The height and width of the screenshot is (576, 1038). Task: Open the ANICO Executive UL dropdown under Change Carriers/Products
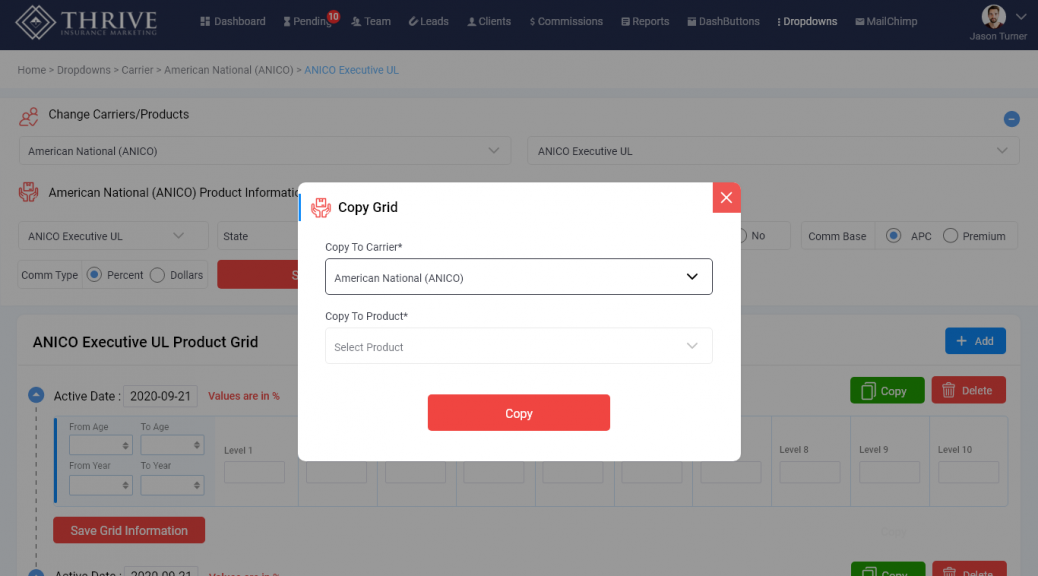773,151
